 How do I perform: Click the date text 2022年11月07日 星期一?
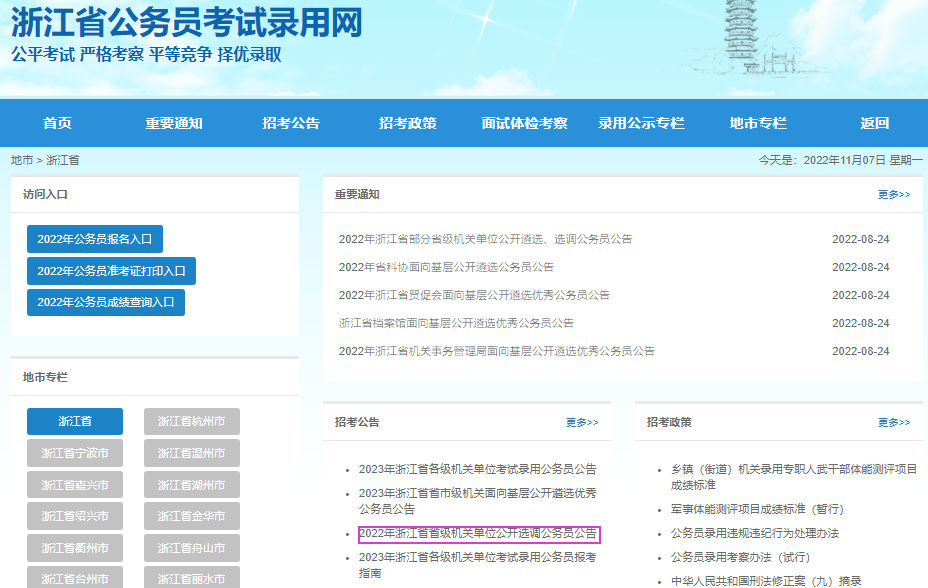point(863,160)
